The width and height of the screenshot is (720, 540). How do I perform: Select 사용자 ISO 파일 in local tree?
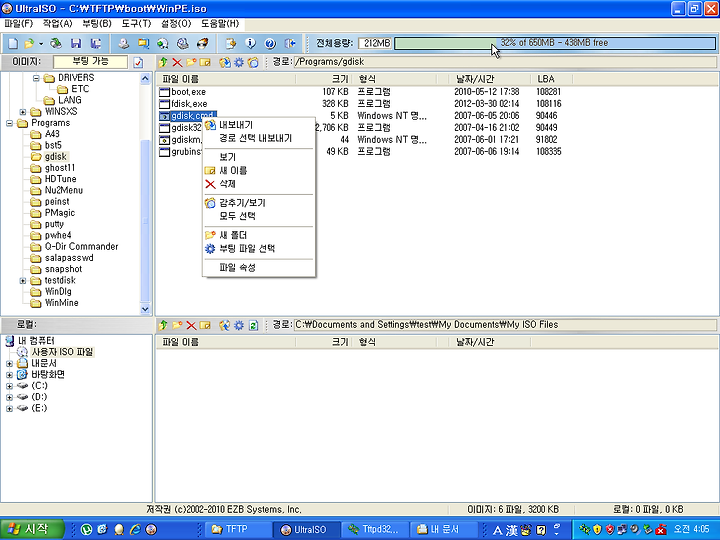[62, 352]
